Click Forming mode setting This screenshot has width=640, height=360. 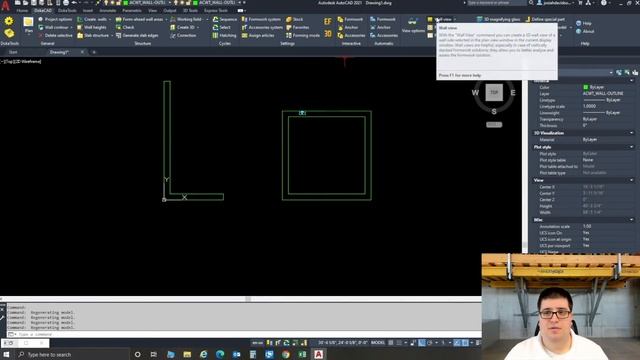303,36
